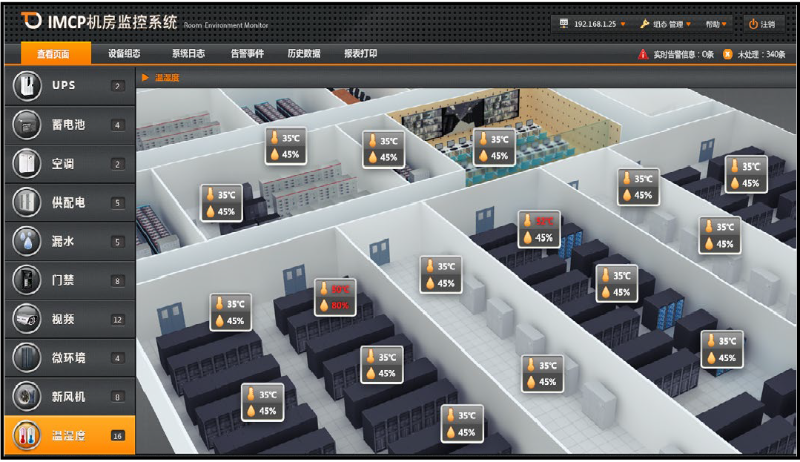Viewport: 800px width, 462px height.
Task: Click the 注销 logout button
Action: (x=761, y=23)
